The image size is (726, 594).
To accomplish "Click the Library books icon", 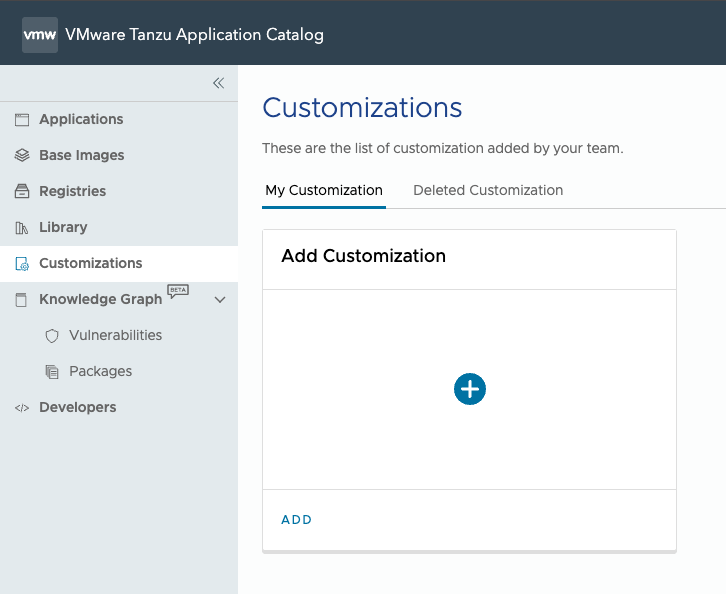I will coord(22,227).
